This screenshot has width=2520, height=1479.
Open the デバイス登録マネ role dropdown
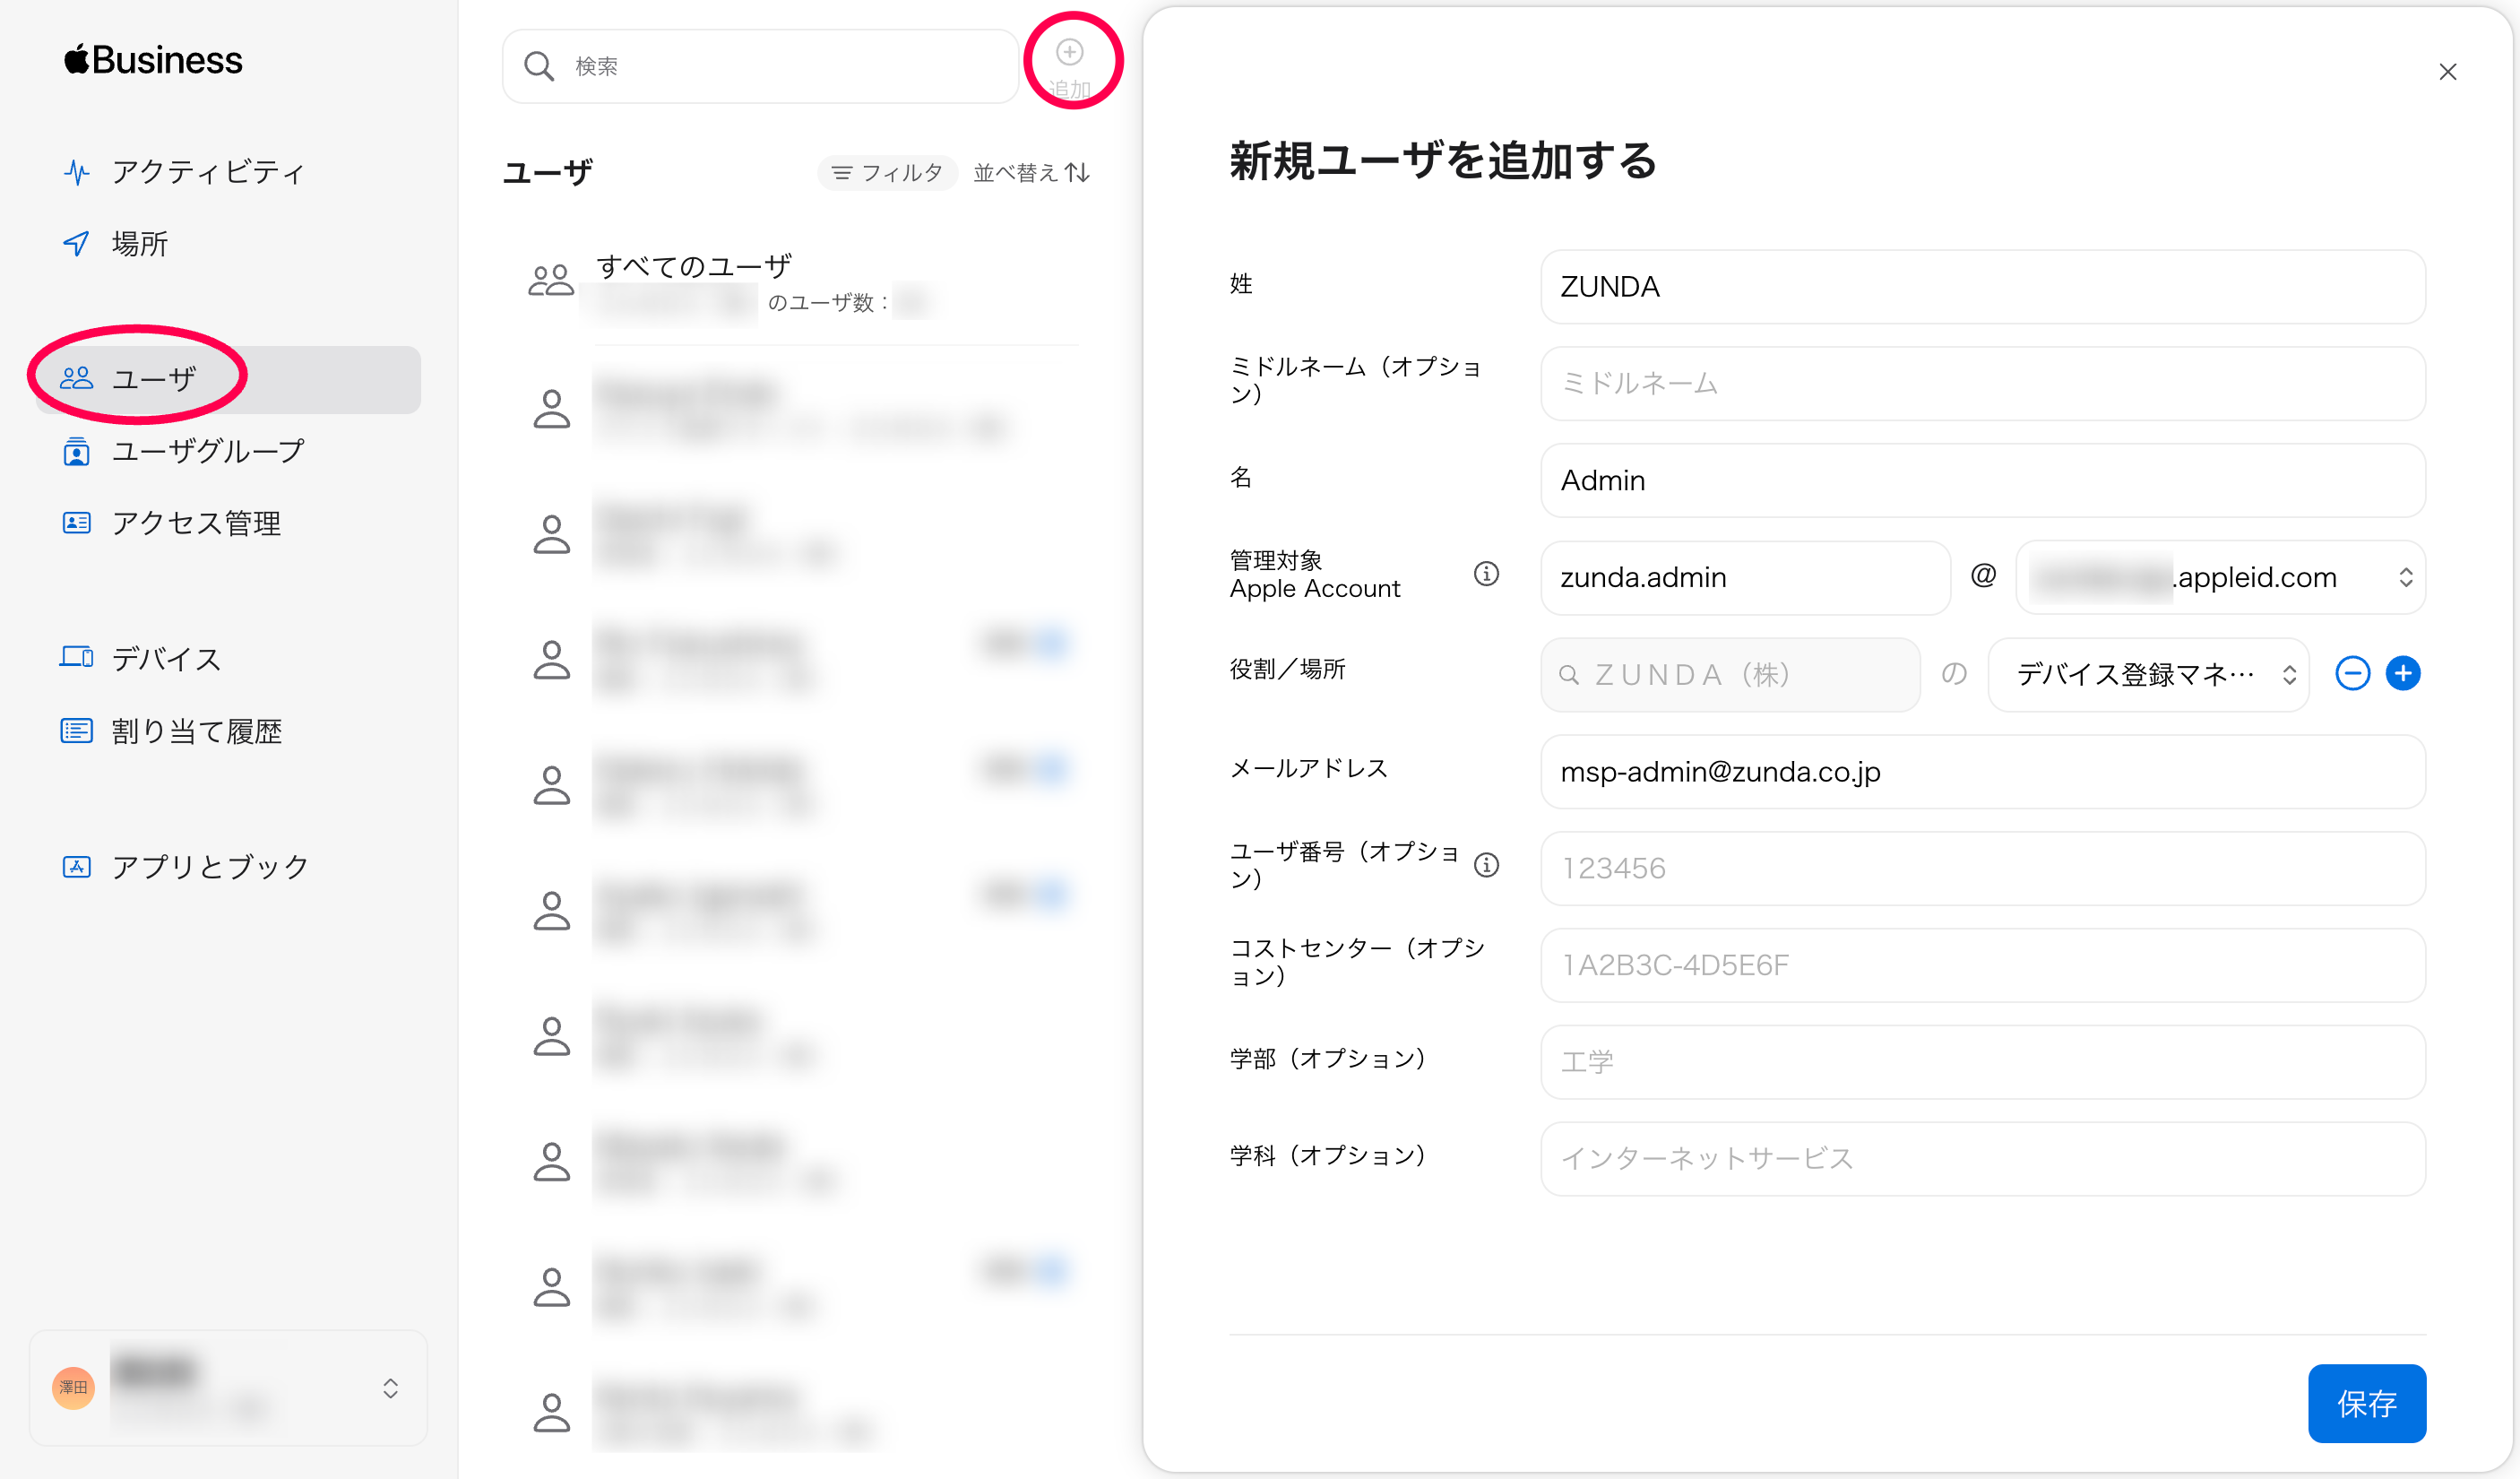click(x=2148, y=674)
